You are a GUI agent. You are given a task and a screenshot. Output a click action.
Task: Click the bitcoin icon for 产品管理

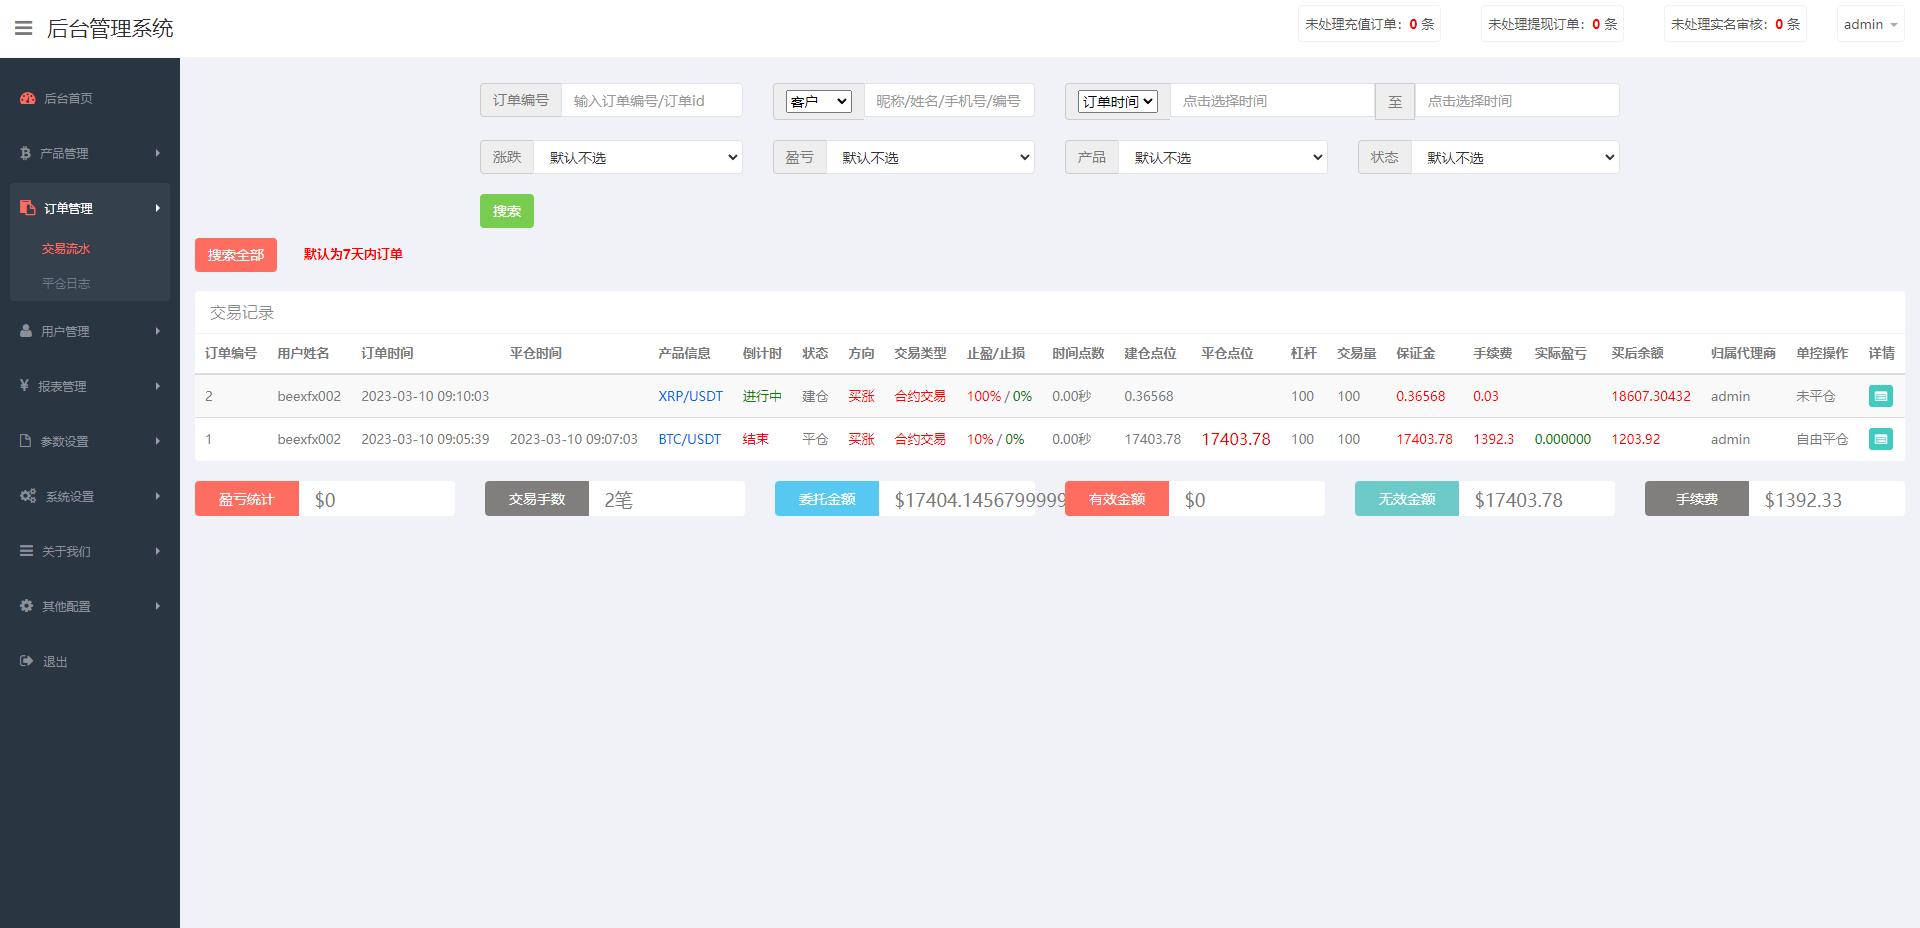tap(25, 153)
